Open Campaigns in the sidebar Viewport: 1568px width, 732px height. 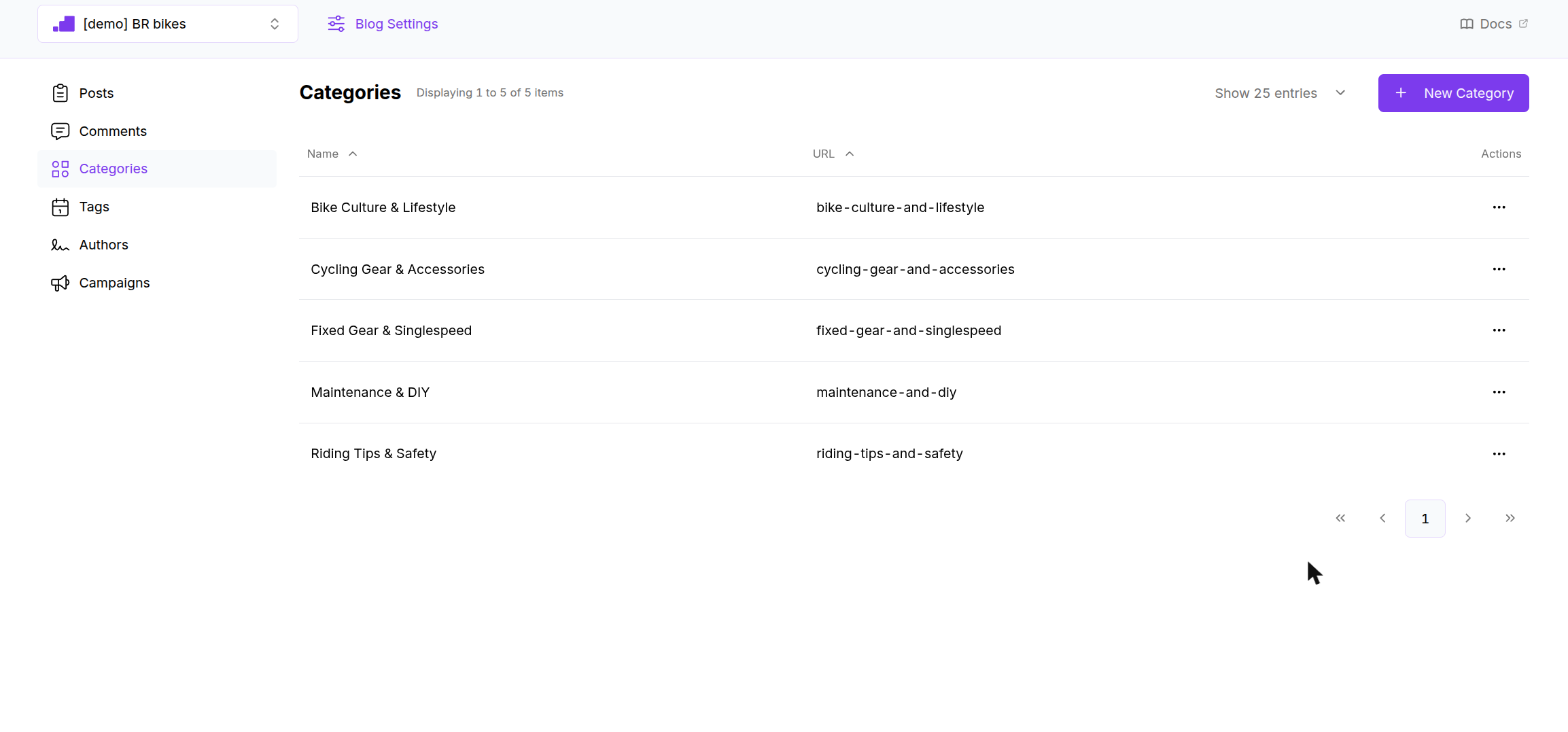click(157, 283)
